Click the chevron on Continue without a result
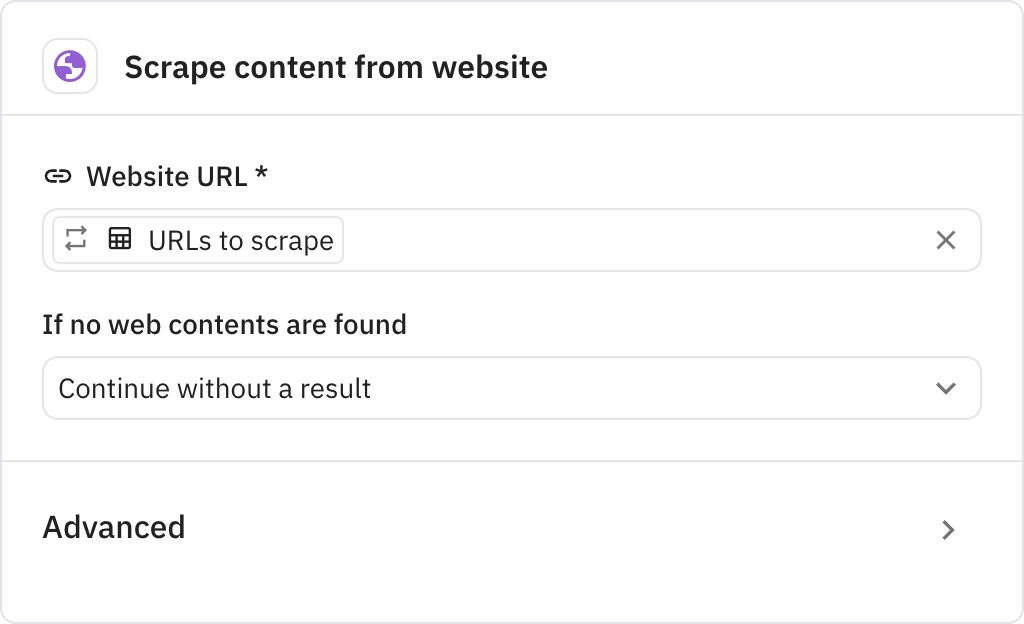Screen dimensions: 1024x624 tap(947, 388)
